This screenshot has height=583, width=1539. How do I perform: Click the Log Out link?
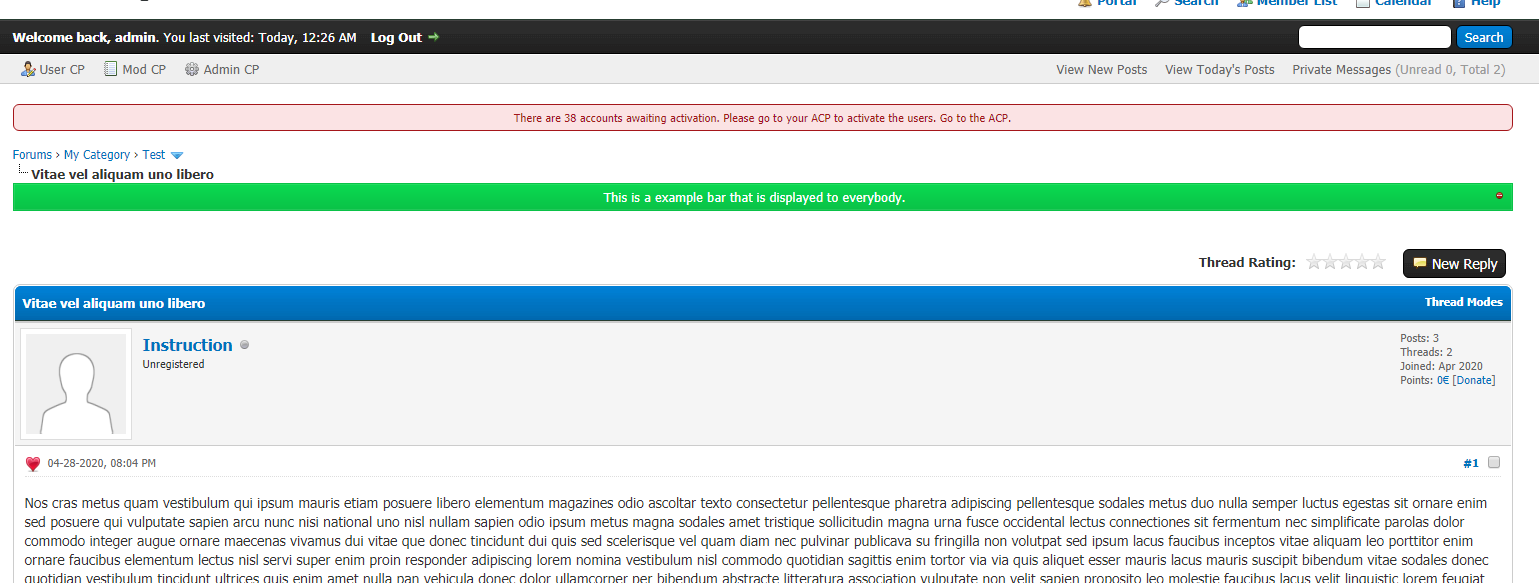(396, 37)
